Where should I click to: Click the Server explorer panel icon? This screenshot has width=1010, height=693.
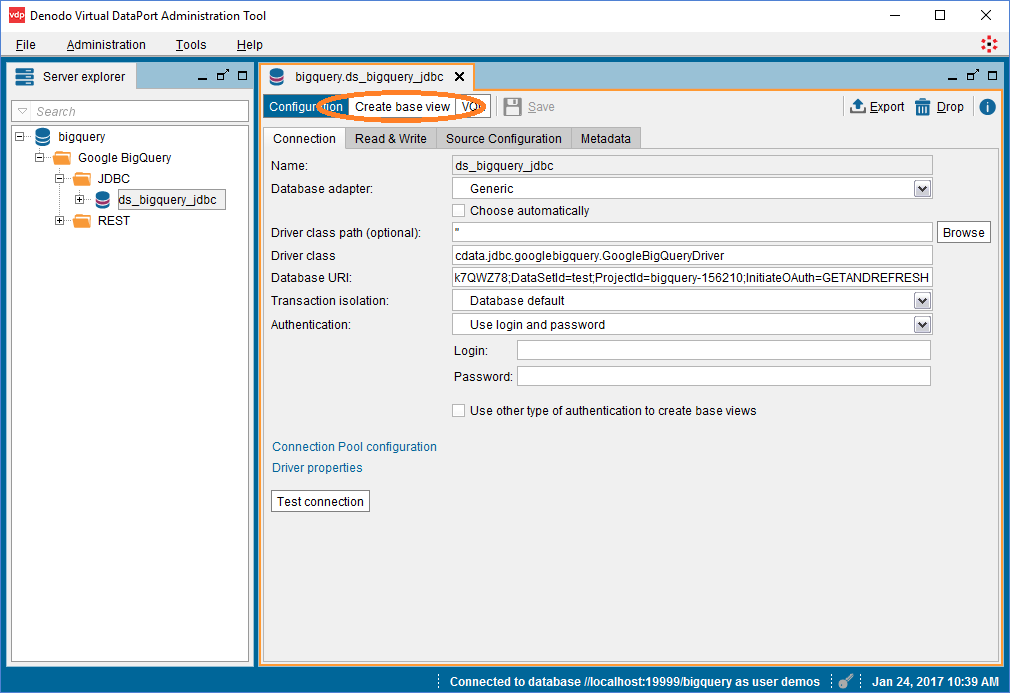coord(24,77)
